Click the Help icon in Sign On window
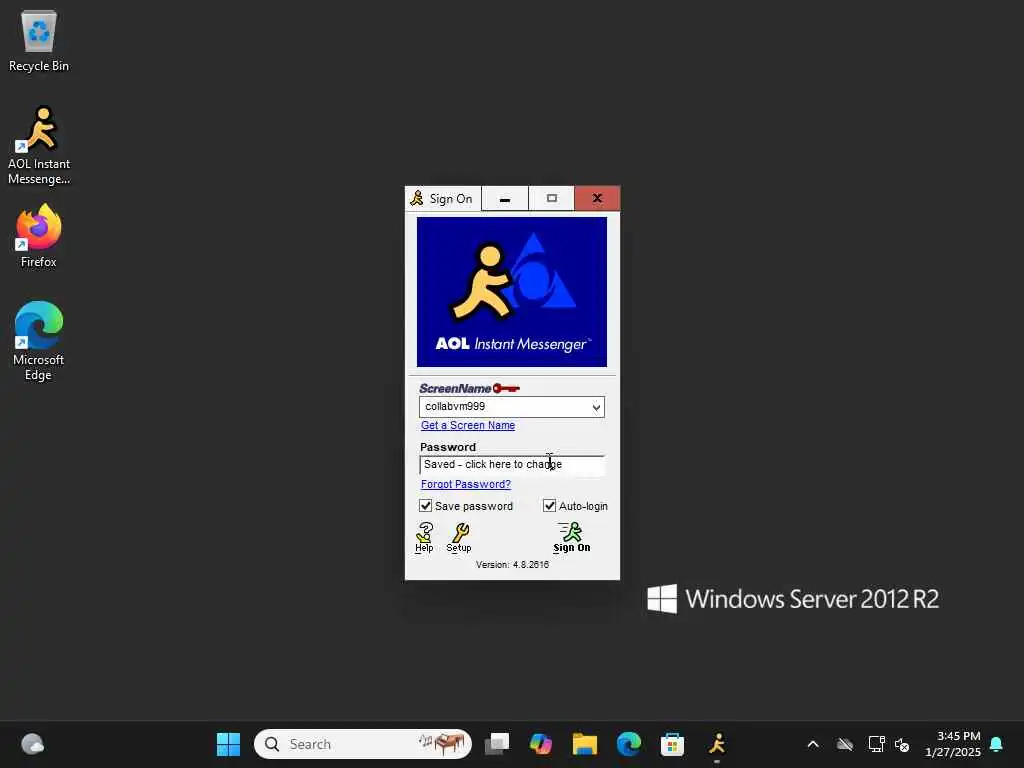 424,537
